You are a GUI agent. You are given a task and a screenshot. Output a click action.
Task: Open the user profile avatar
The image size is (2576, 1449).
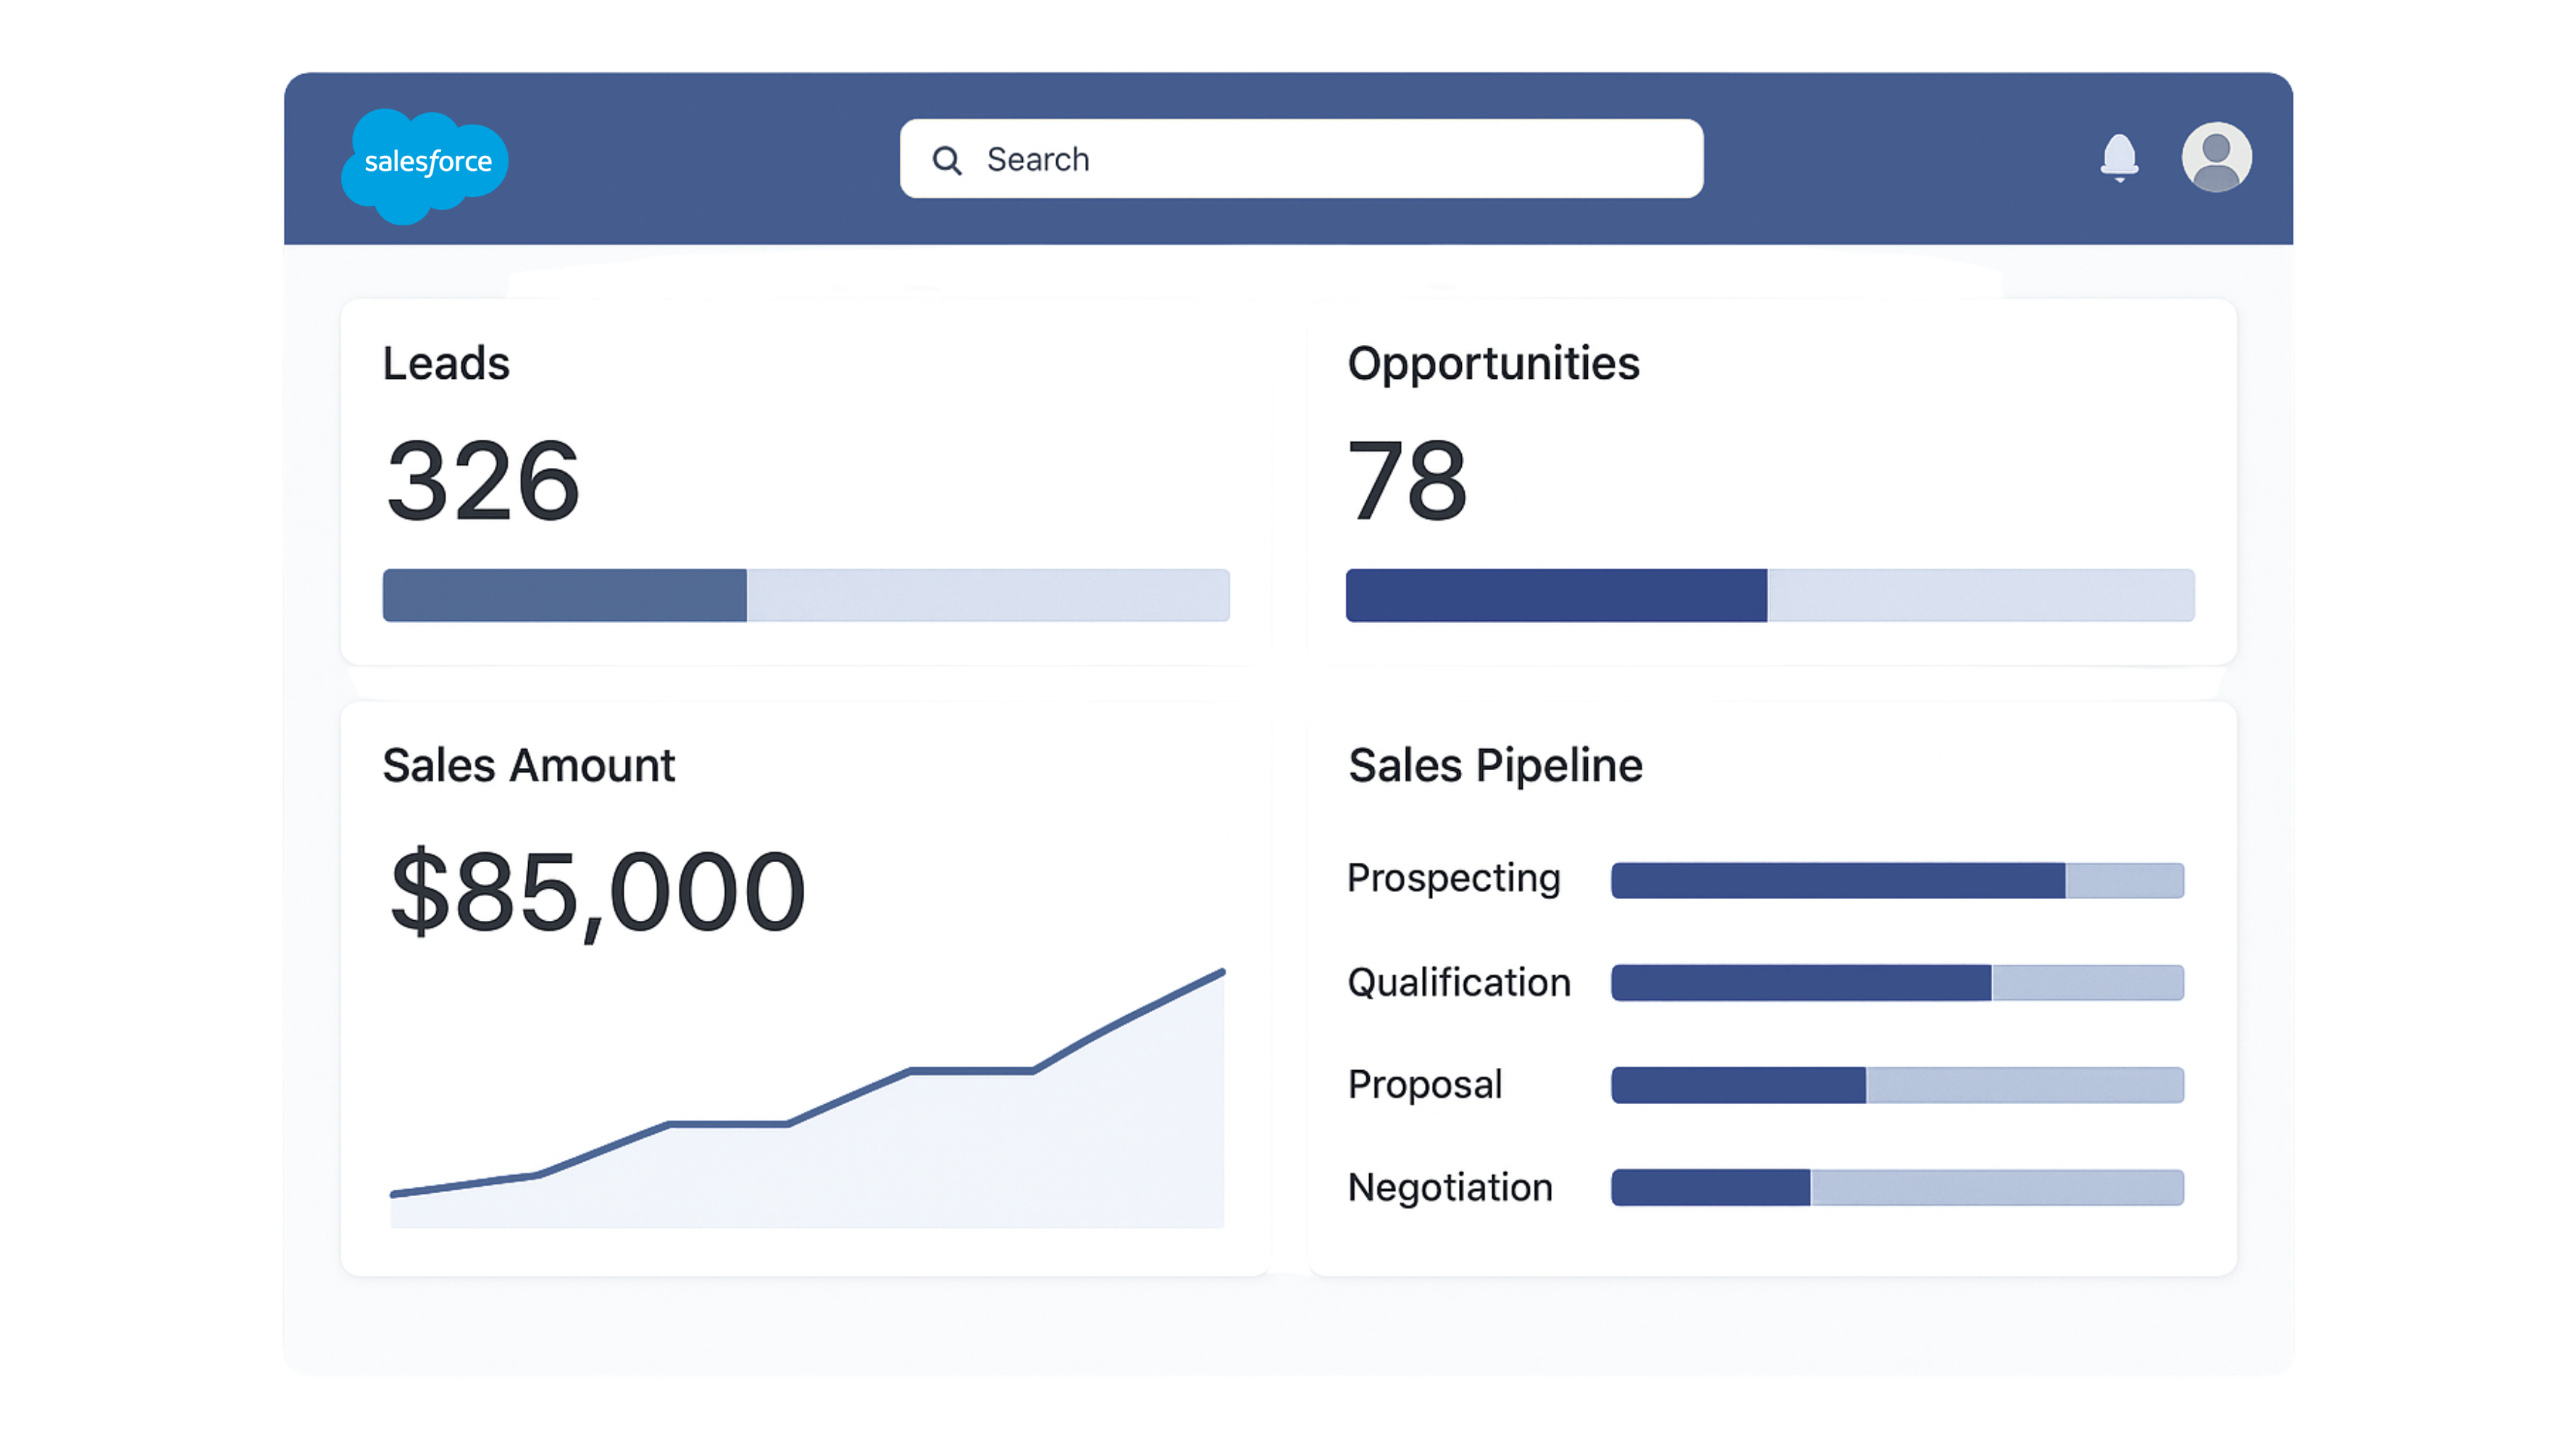2216,157
